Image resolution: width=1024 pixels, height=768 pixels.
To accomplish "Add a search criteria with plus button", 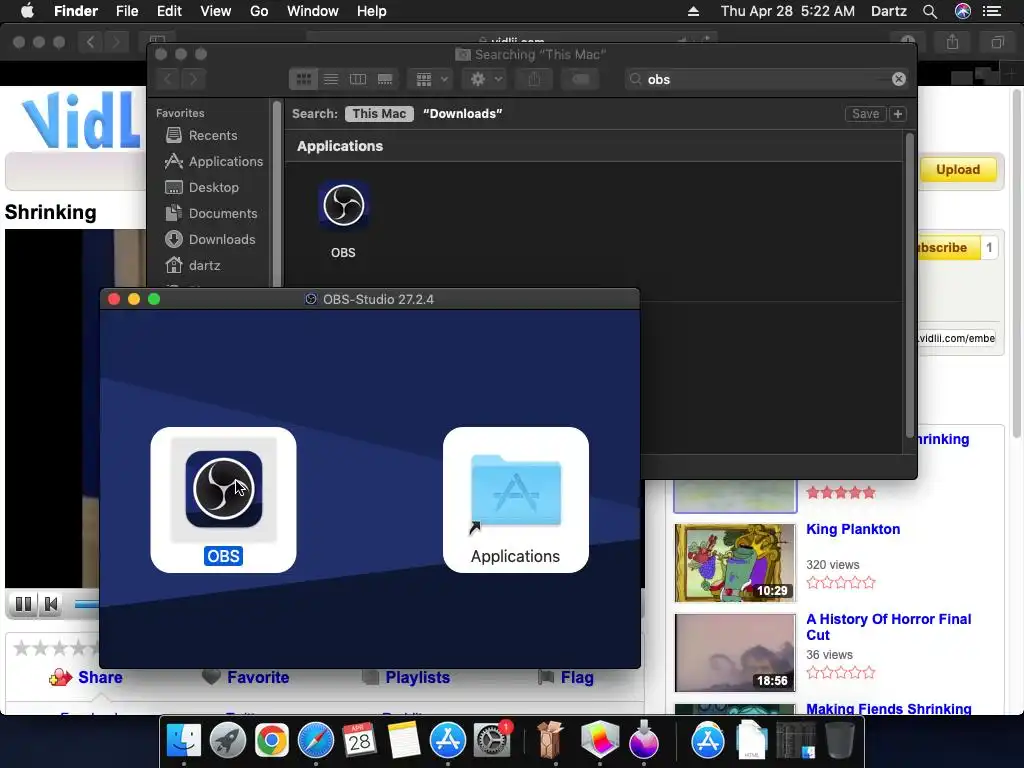I will pos(898,114).
